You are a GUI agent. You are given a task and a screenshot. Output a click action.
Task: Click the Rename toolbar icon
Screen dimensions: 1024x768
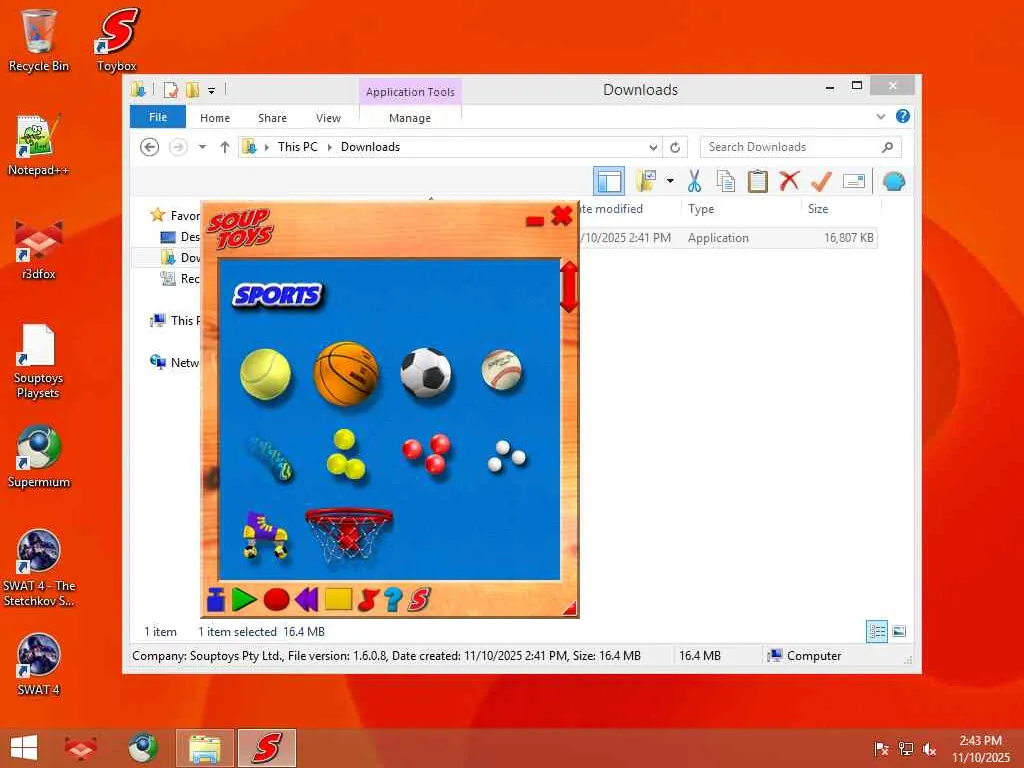tap(854, 181)
